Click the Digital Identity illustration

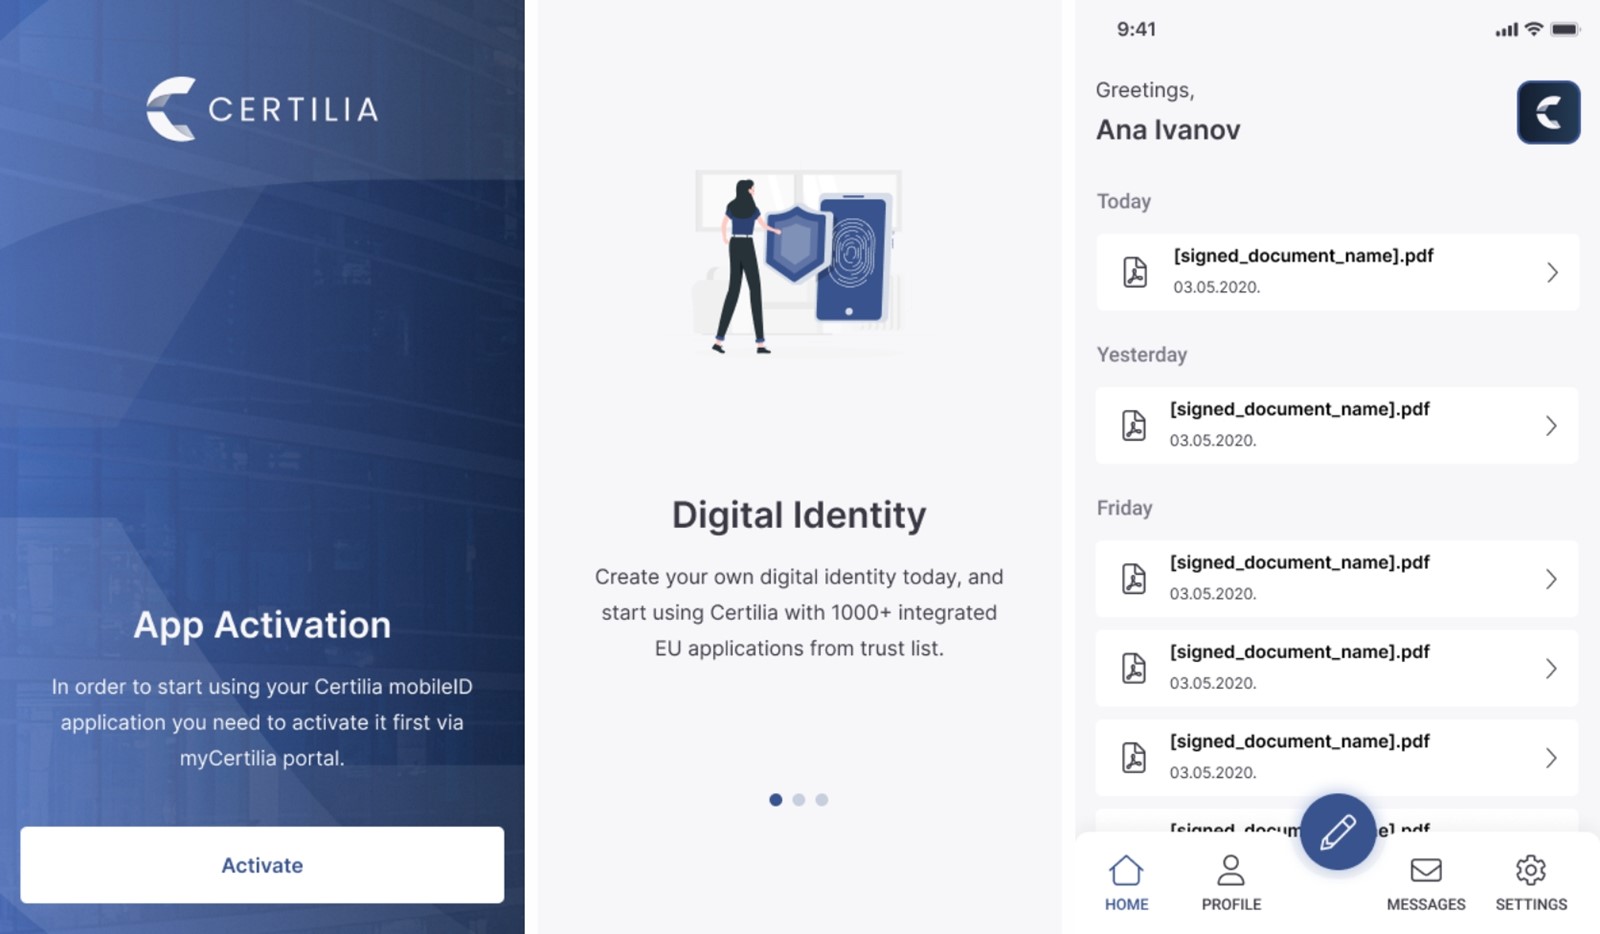(x=798, y=262)
